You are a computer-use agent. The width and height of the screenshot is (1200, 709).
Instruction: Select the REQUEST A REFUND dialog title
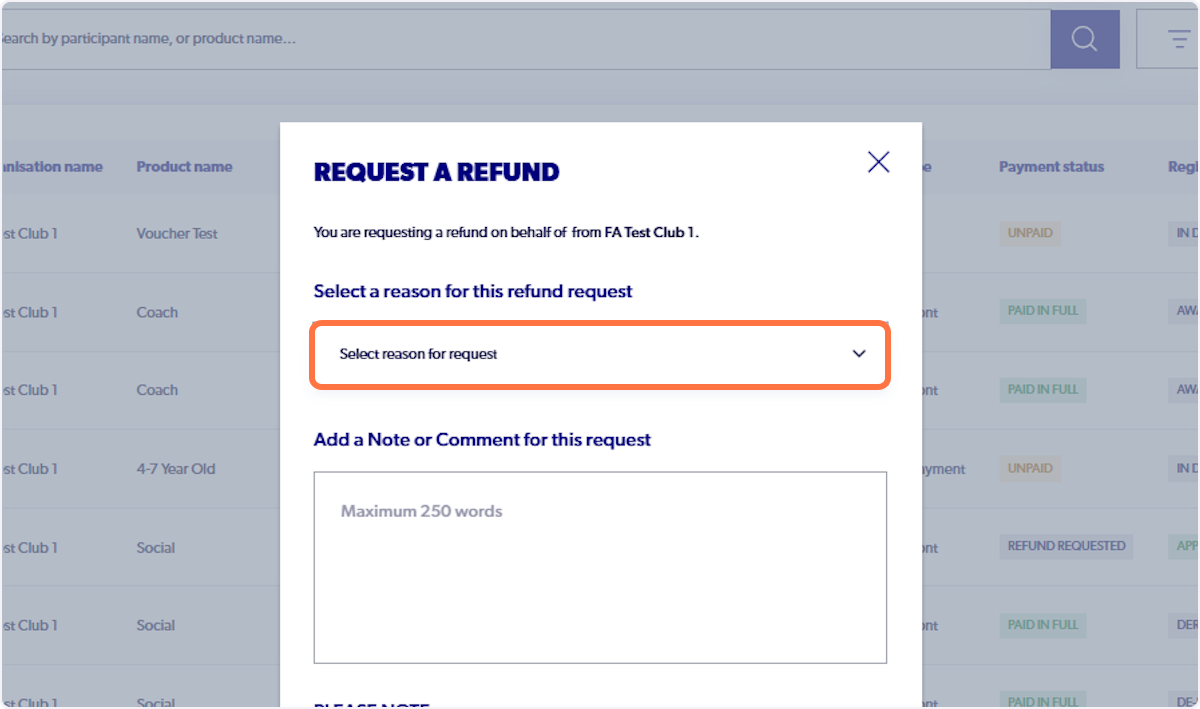click(436, 172)
